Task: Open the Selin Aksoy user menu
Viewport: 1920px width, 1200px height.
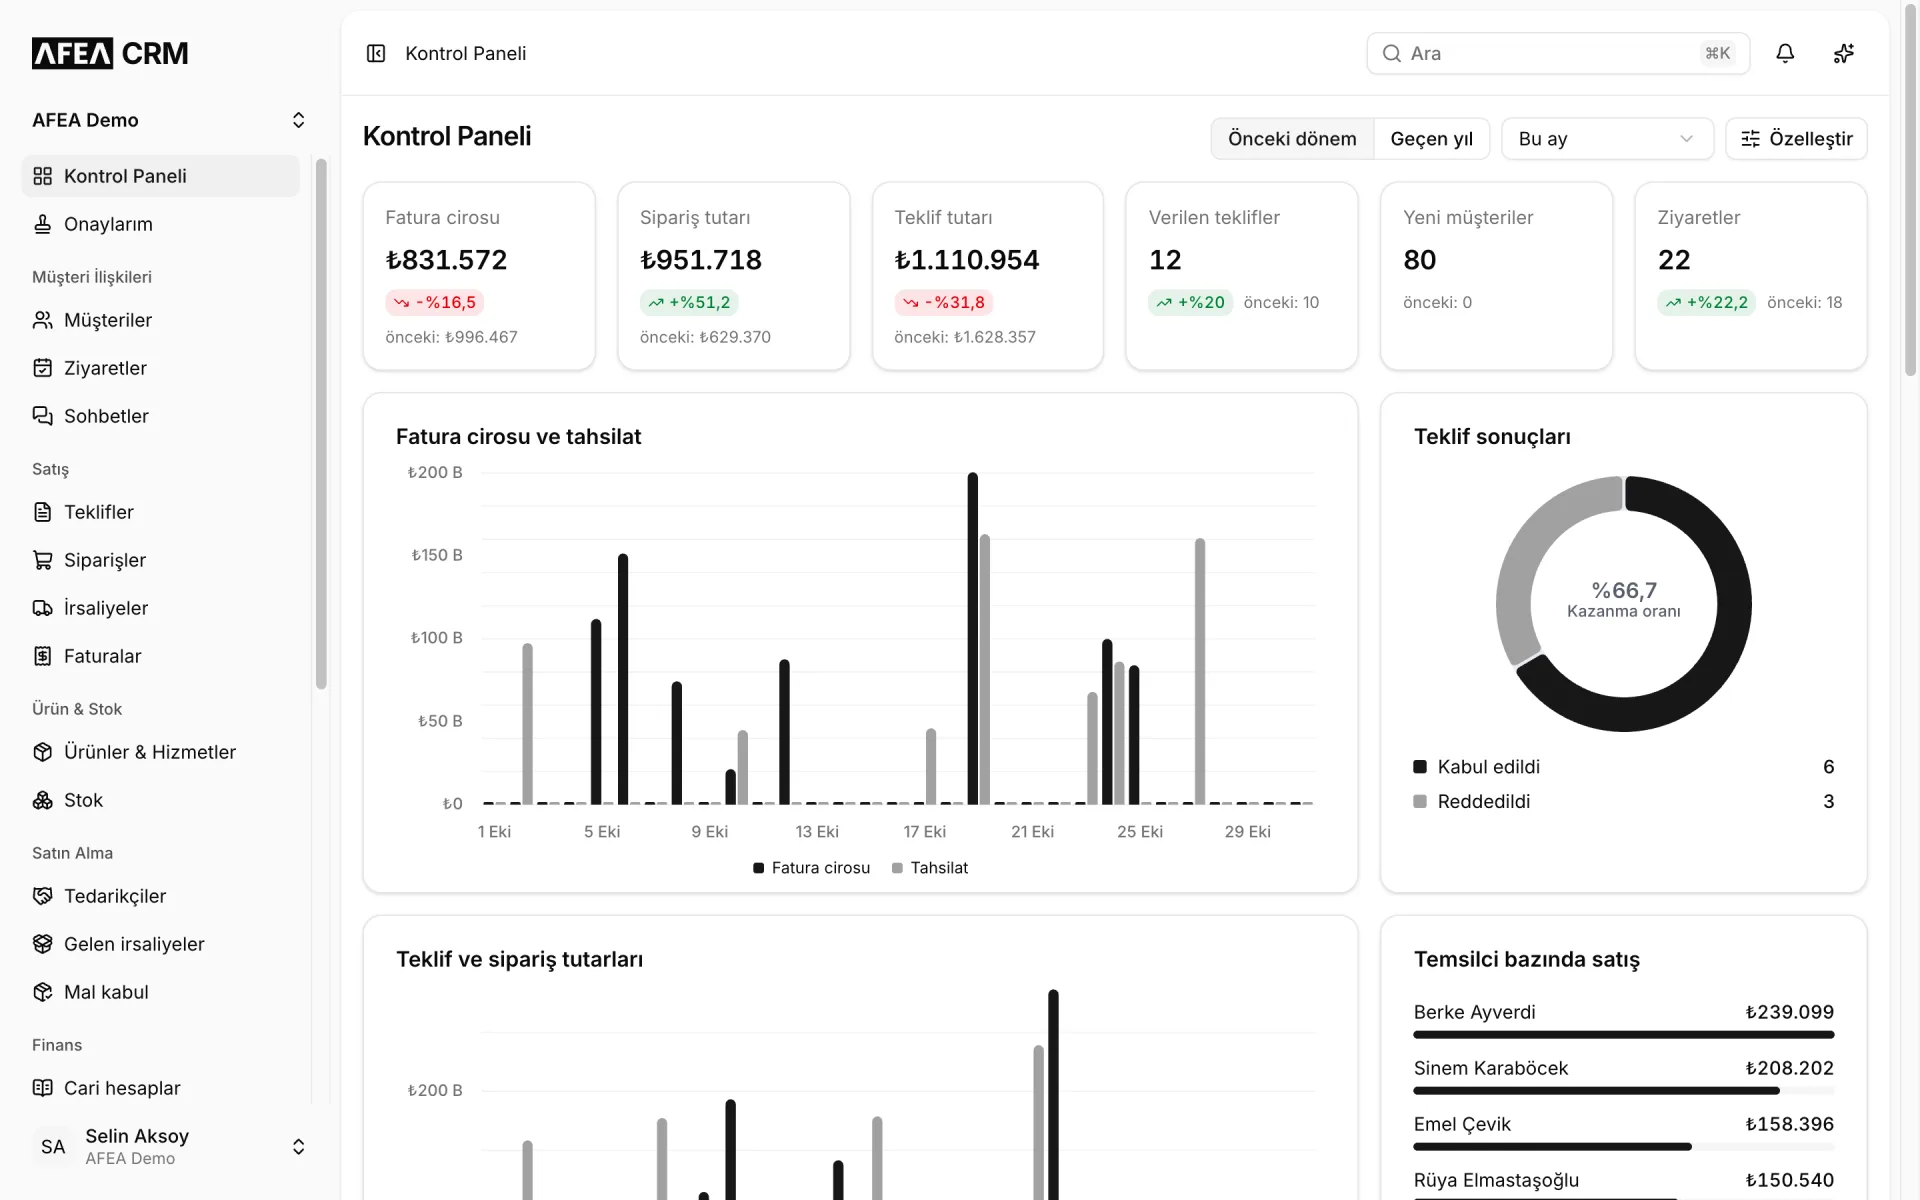Action: (168, 1146)
